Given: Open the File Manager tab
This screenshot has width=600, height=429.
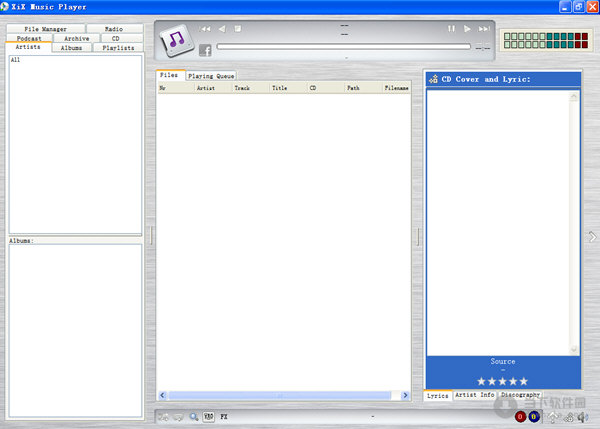Looking at the screenshot, I should pyautogui.click(x=46, y=29).
